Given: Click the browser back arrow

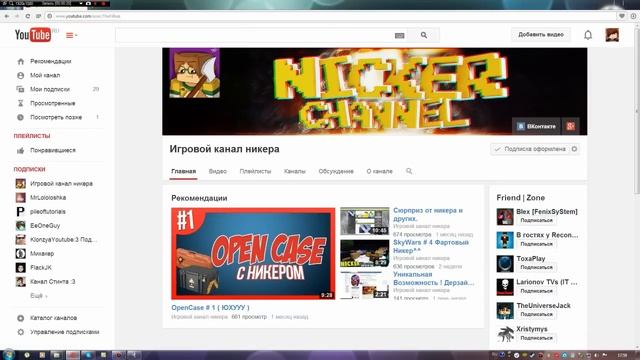Looking at the screenshot, I should (x=7, y=16).
